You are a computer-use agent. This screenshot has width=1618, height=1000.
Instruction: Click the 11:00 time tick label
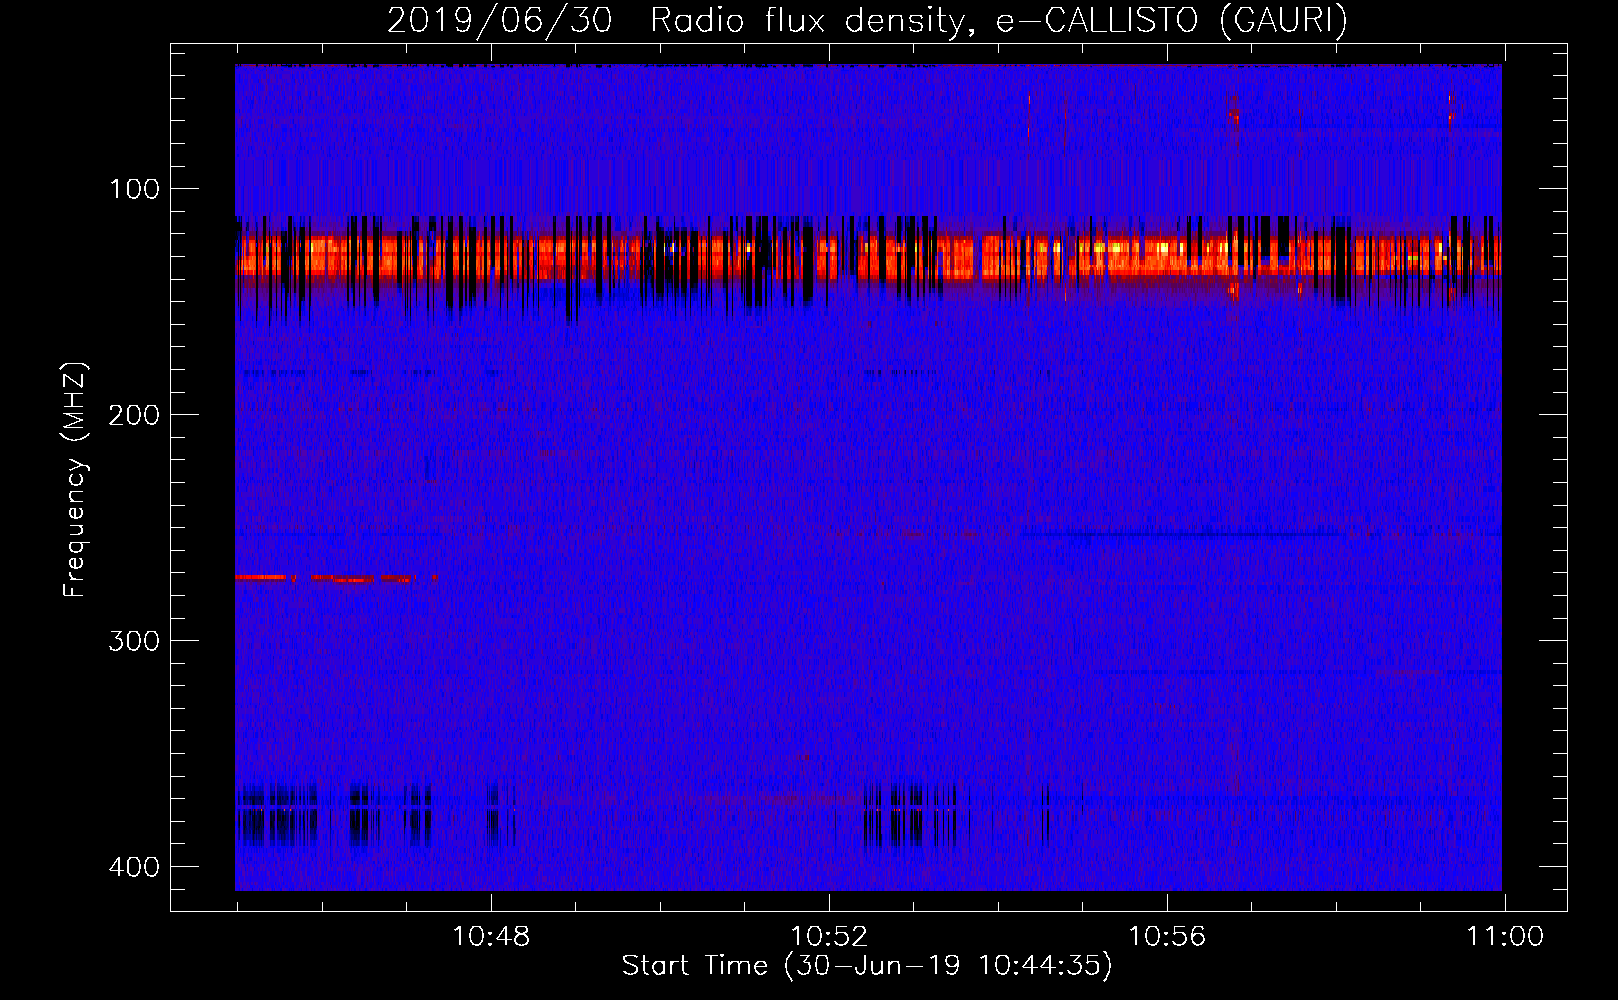pos(1505,937)
